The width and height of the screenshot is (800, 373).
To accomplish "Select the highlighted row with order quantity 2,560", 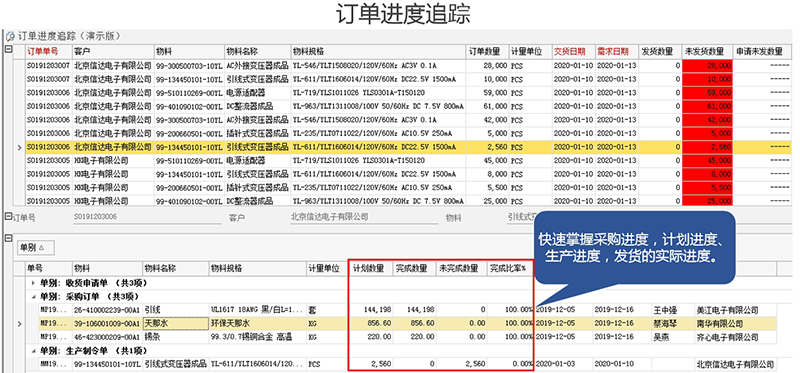I will click(408, 147).
